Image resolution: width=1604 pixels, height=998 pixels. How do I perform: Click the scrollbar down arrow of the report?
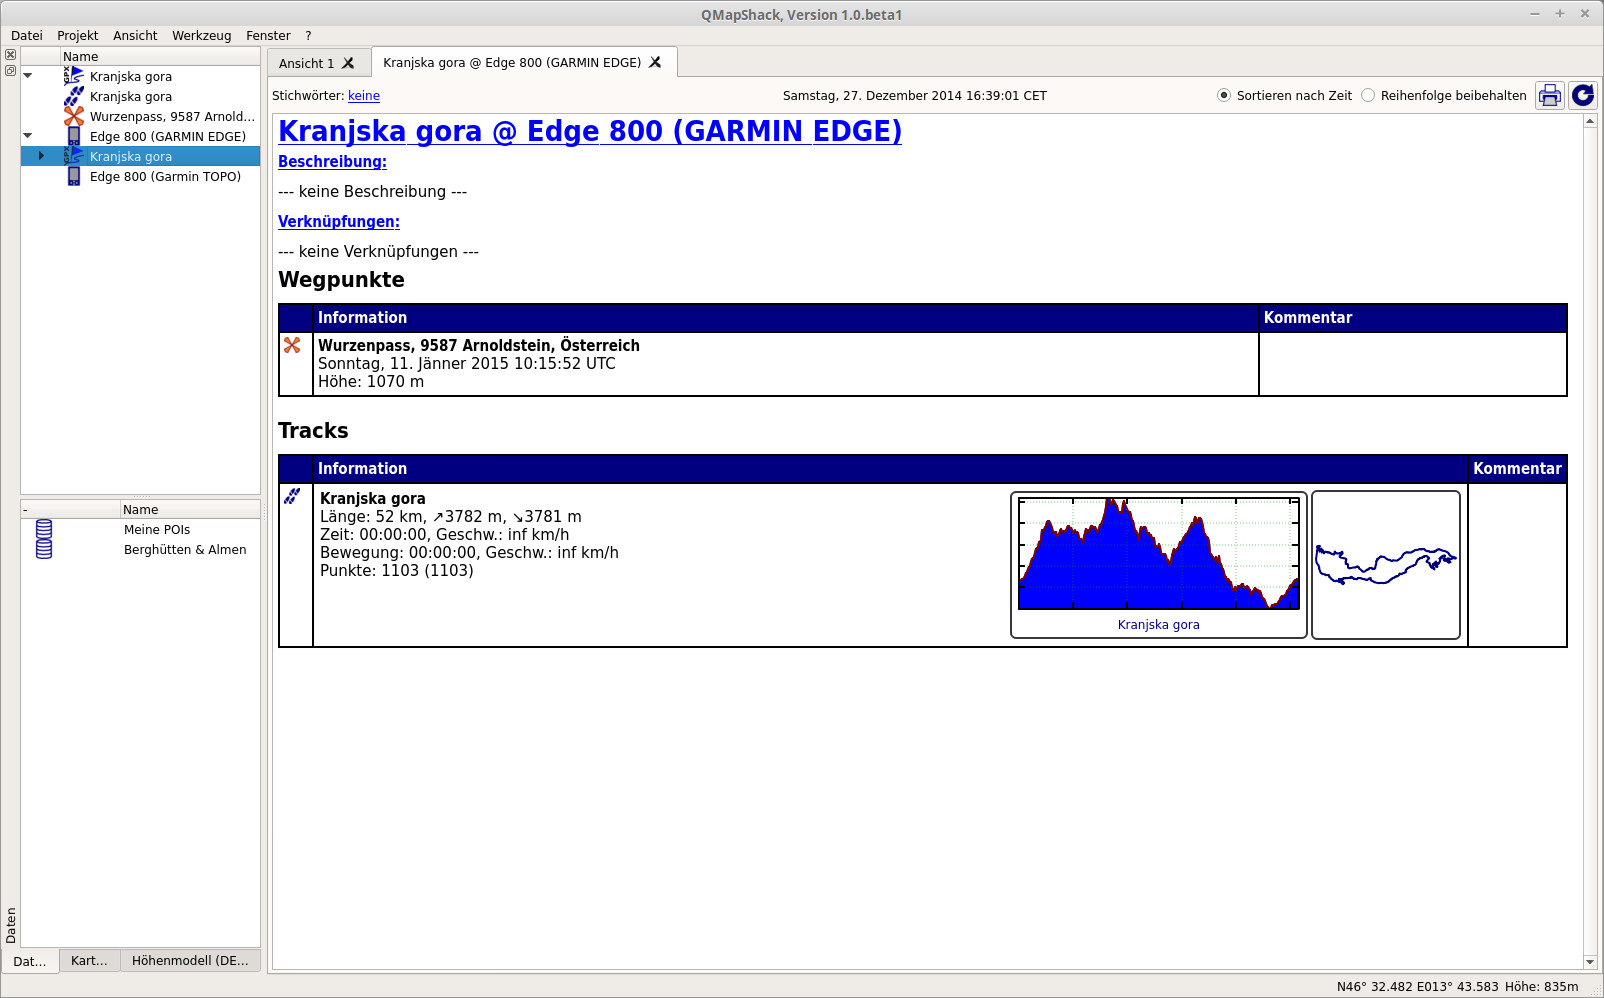1590,962
